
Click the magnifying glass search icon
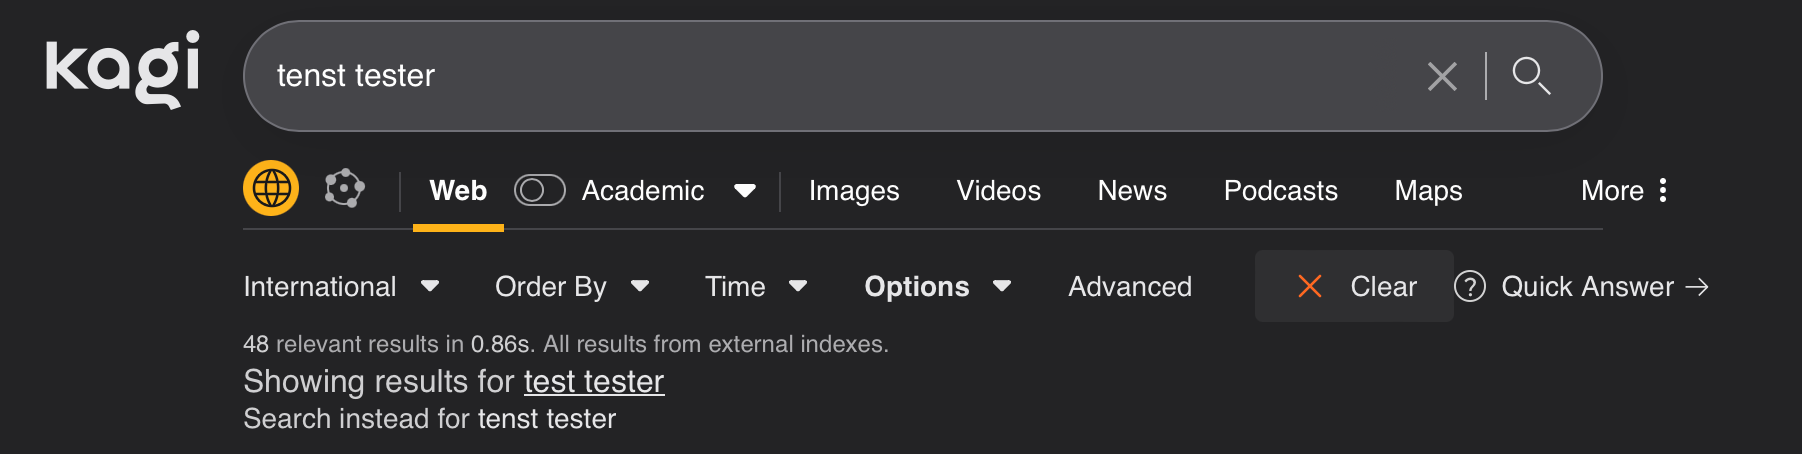[x=1530, y=76]
